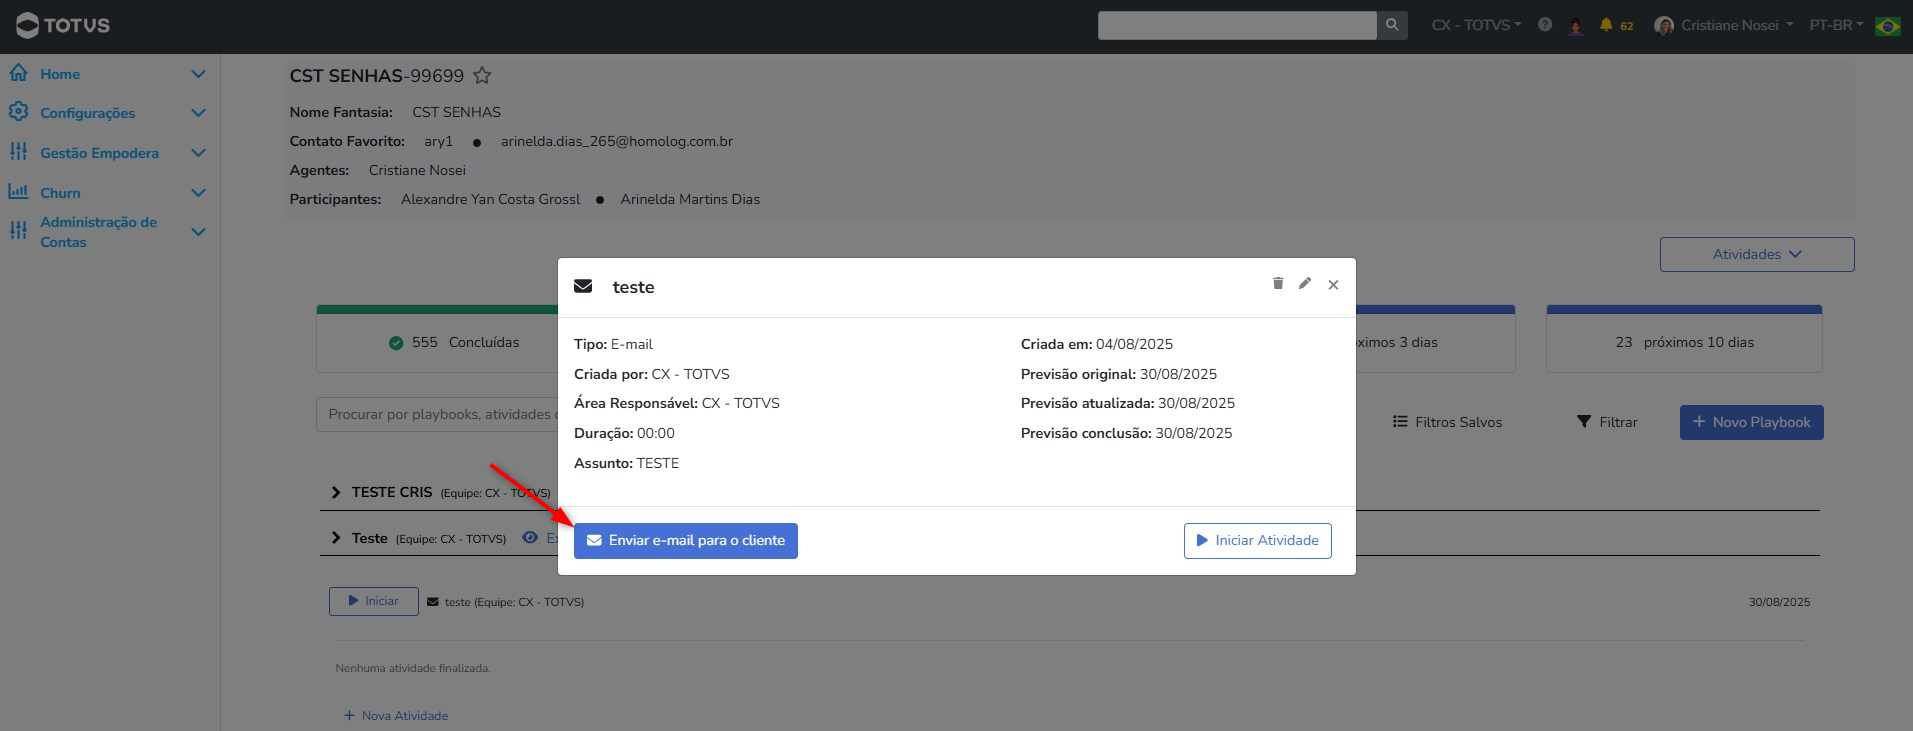Open the CX - TOTVS team dropdown
Viewport: 1913px width, 731px height.
1476,25
